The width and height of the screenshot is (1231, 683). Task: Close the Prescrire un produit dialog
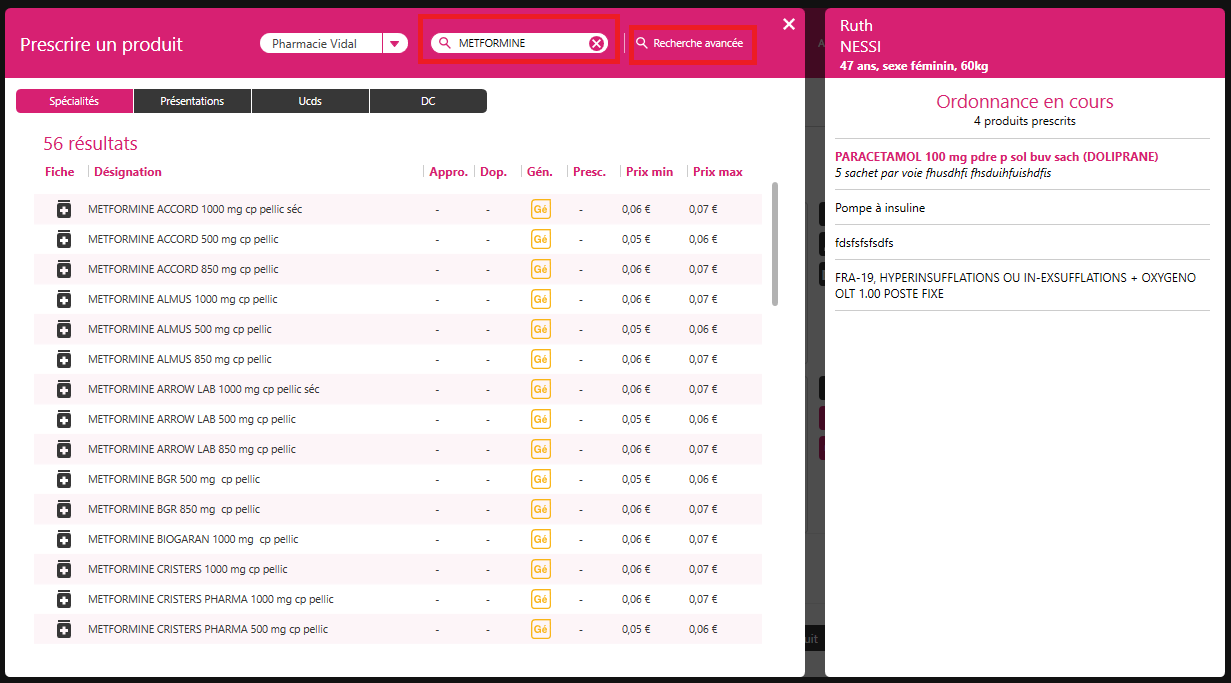789,24
